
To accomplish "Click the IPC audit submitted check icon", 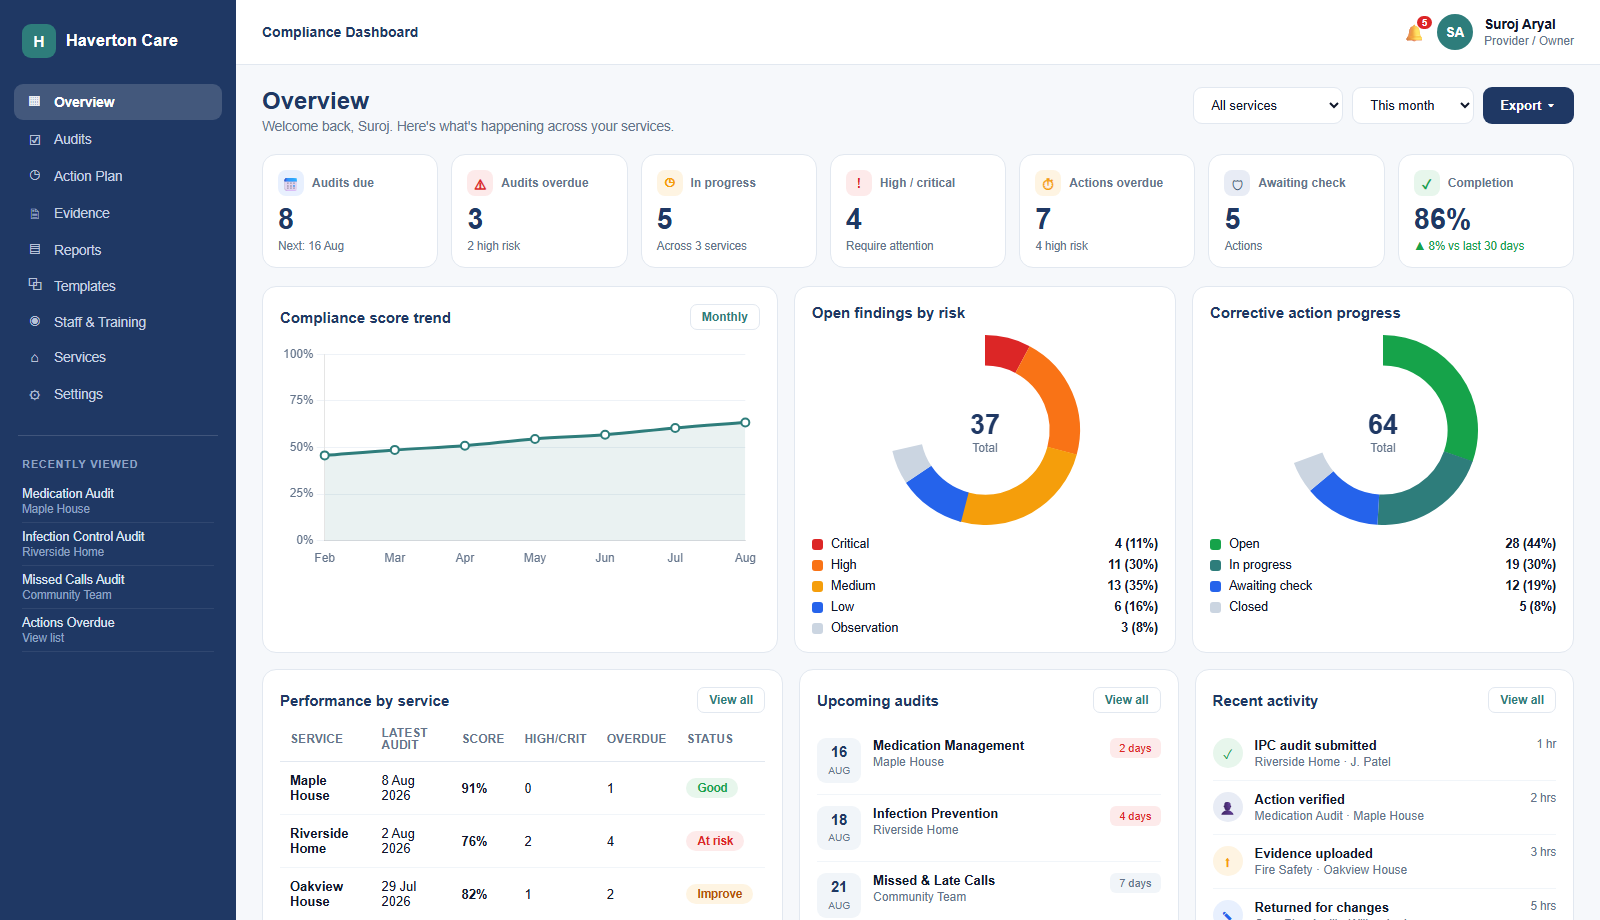I will (x=1228, y=753).
